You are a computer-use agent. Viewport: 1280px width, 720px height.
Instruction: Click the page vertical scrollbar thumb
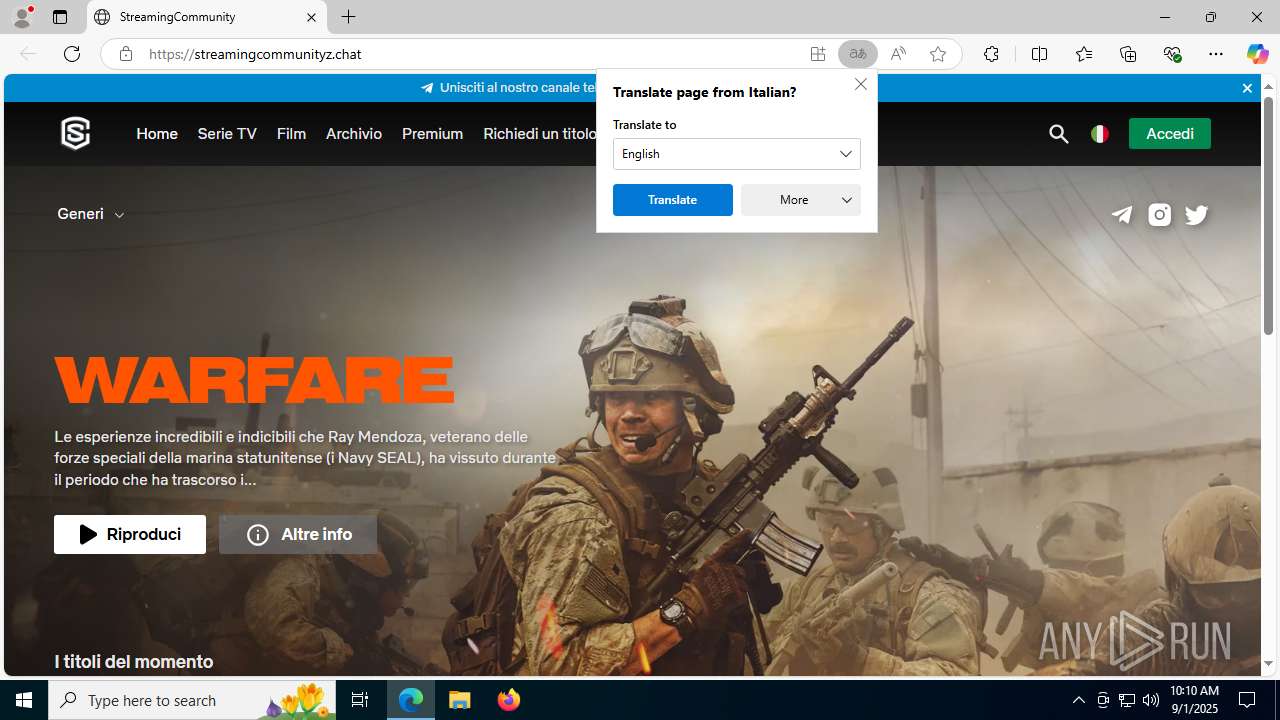pyautogui.click(x=1268, y=215)
